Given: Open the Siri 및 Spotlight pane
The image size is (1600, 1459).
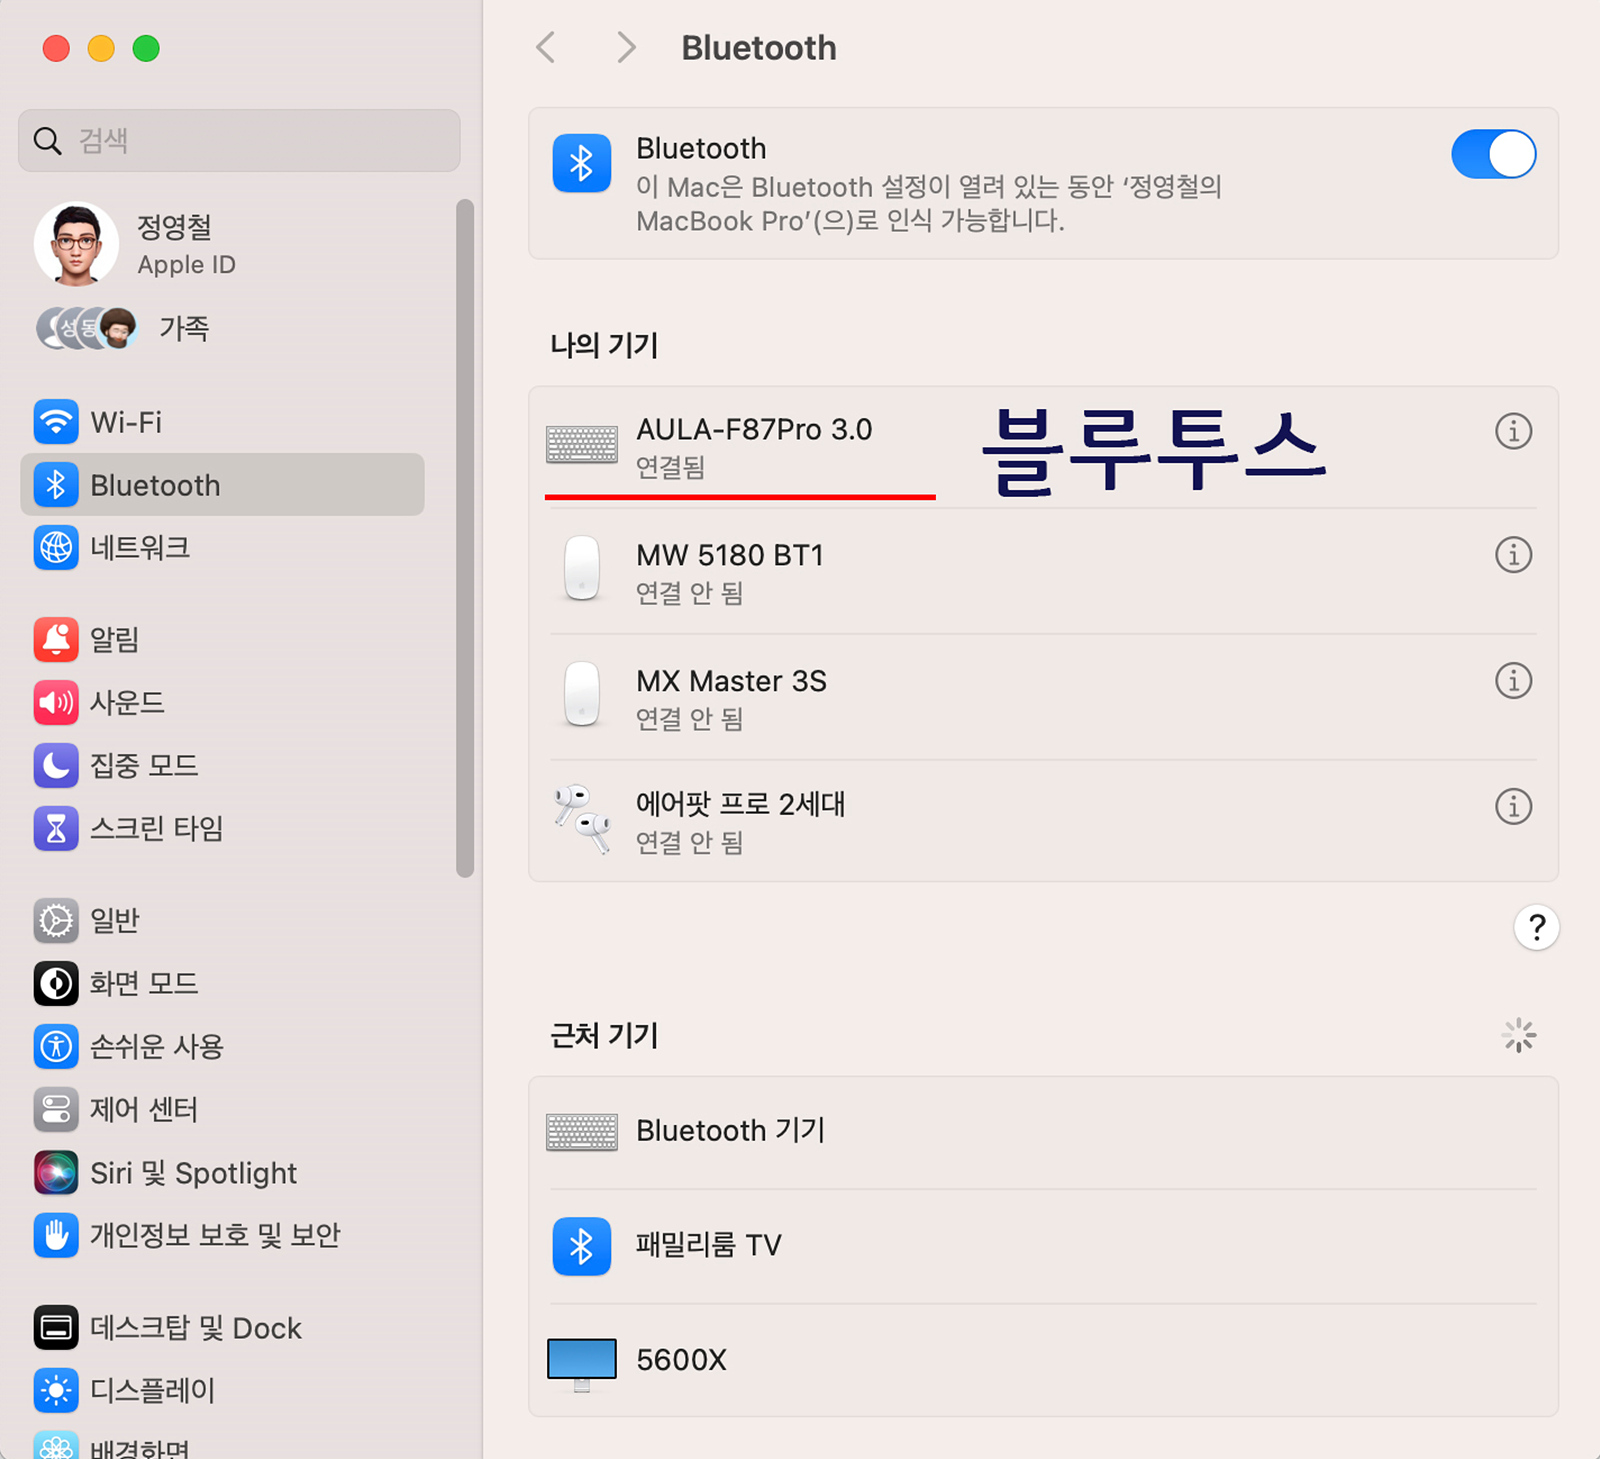Looking at the screenshot, I should tap(222, 1172).
